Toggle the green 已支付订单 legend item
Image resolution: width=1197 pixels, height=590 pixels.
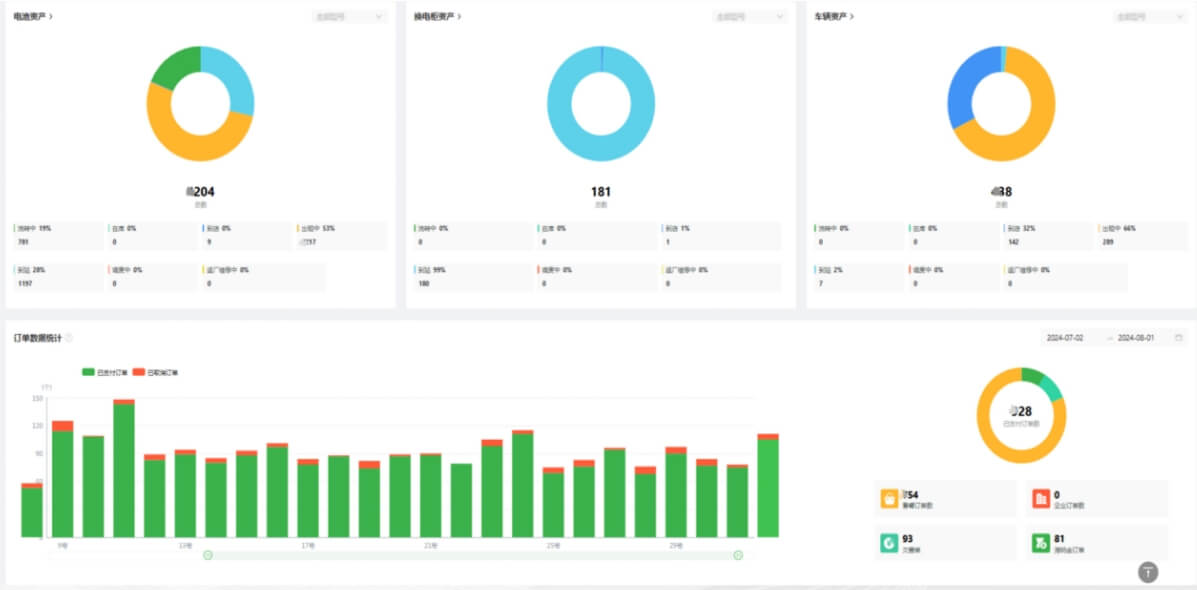pyautogui.click(x=102, y=372)
